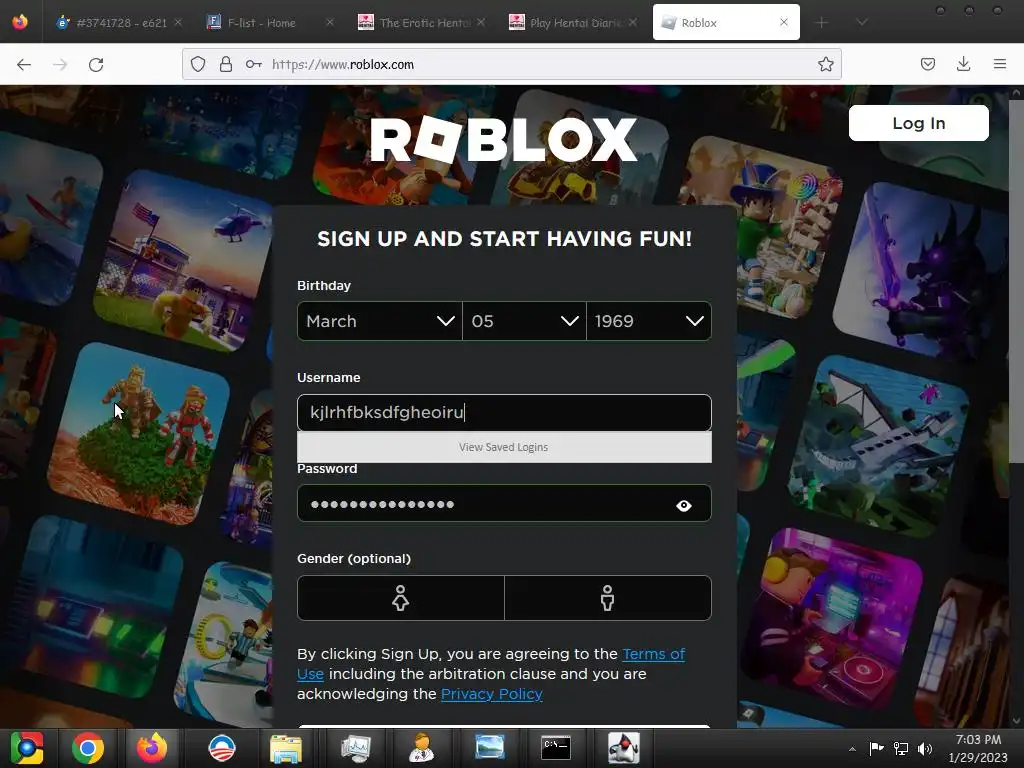Screen dimensions: 1024x768
Task: Open the Obama logo app on taskbar
Action: tap(221, 748)
